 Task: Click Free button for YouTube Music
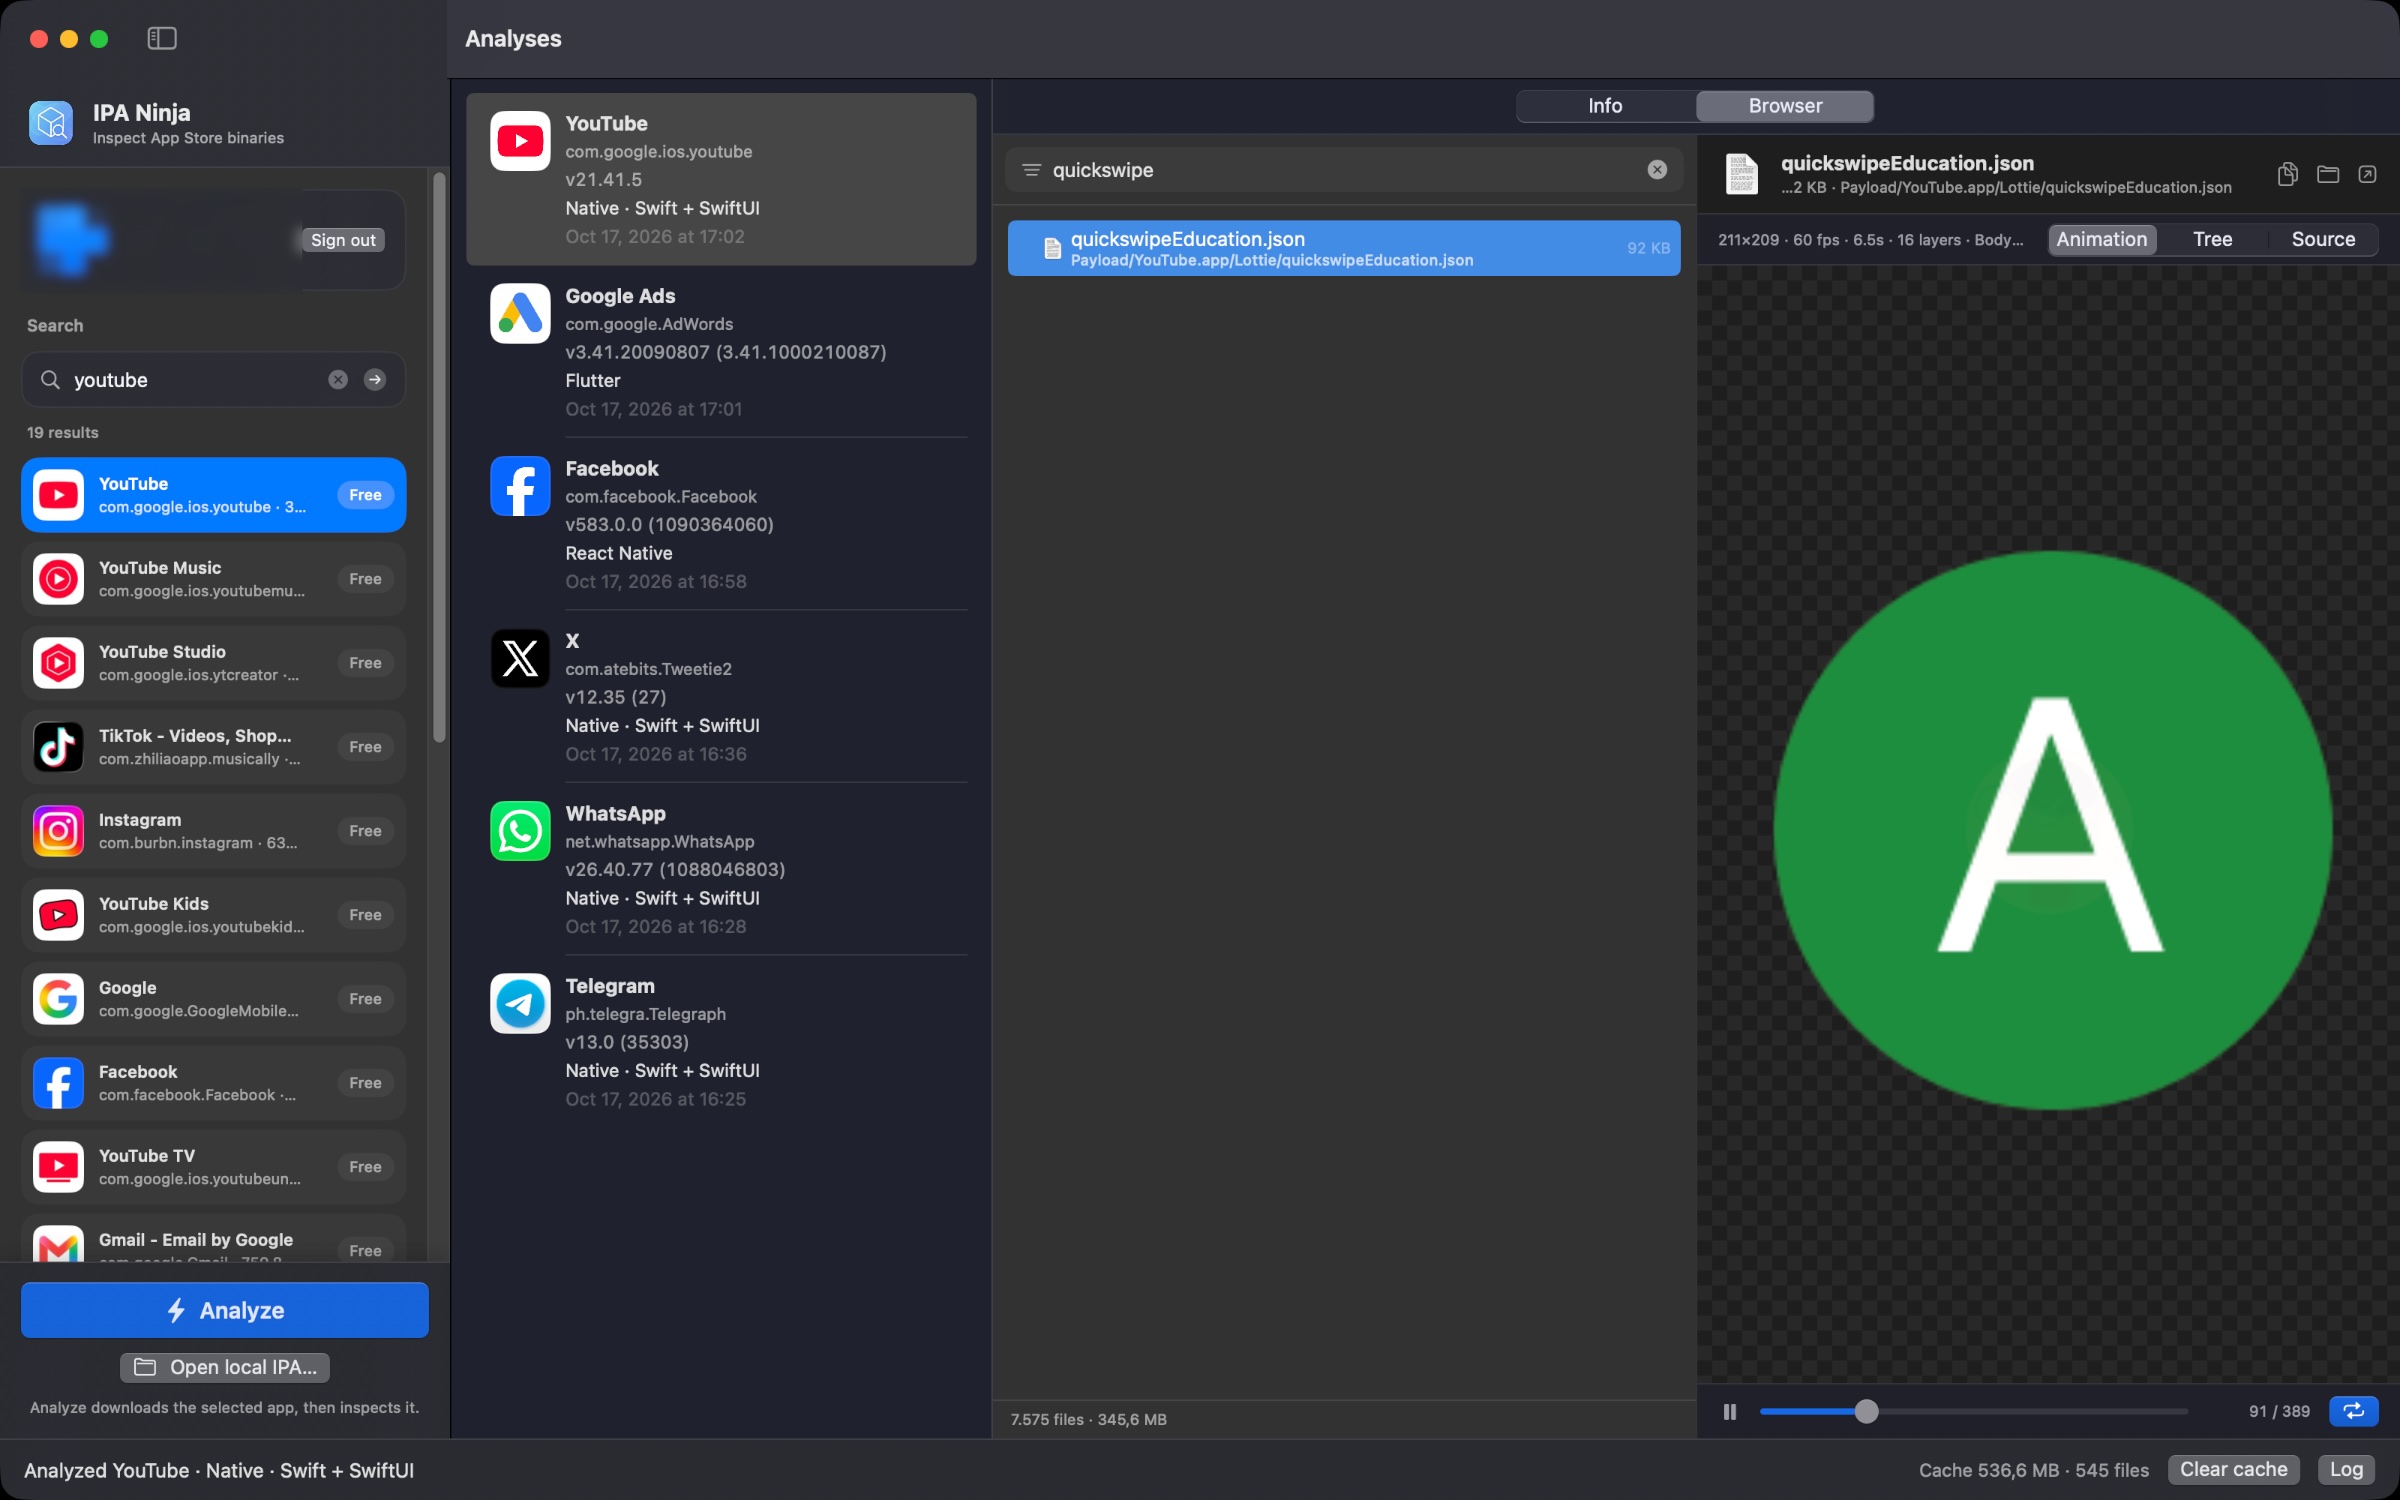click(x=365, y=579)
